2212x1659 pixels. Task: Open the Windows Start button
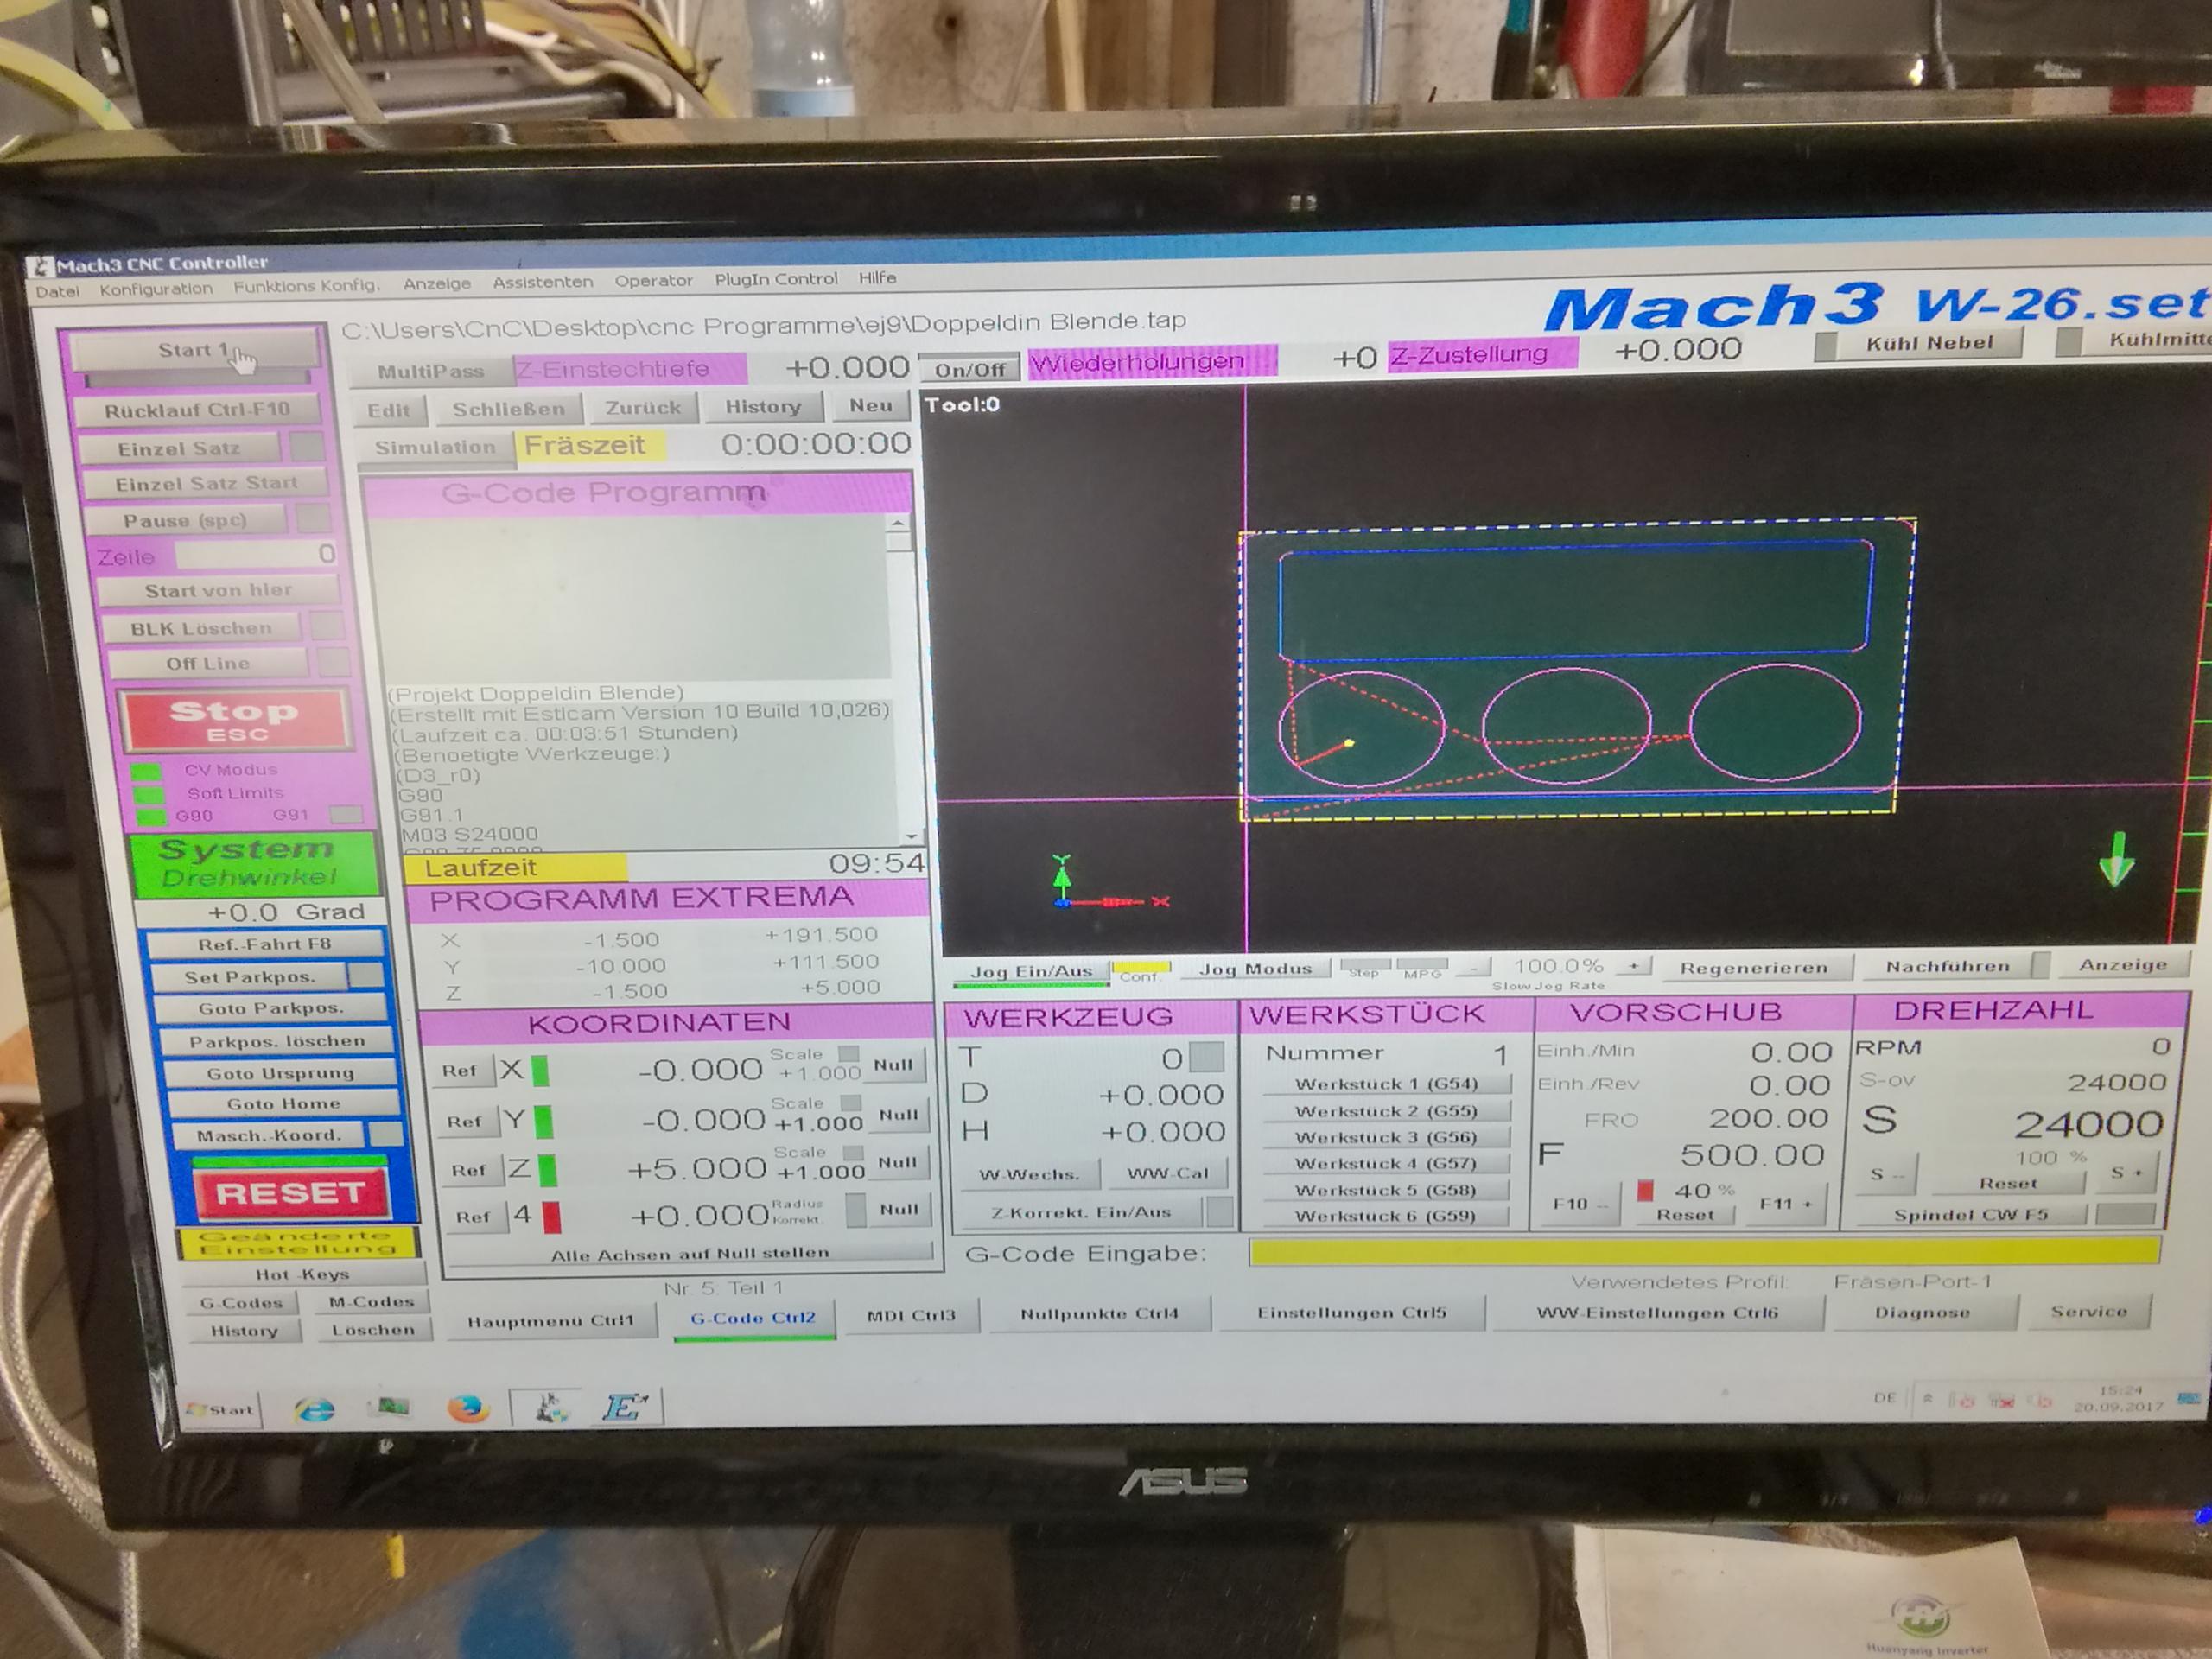[x=221, y=1410]
